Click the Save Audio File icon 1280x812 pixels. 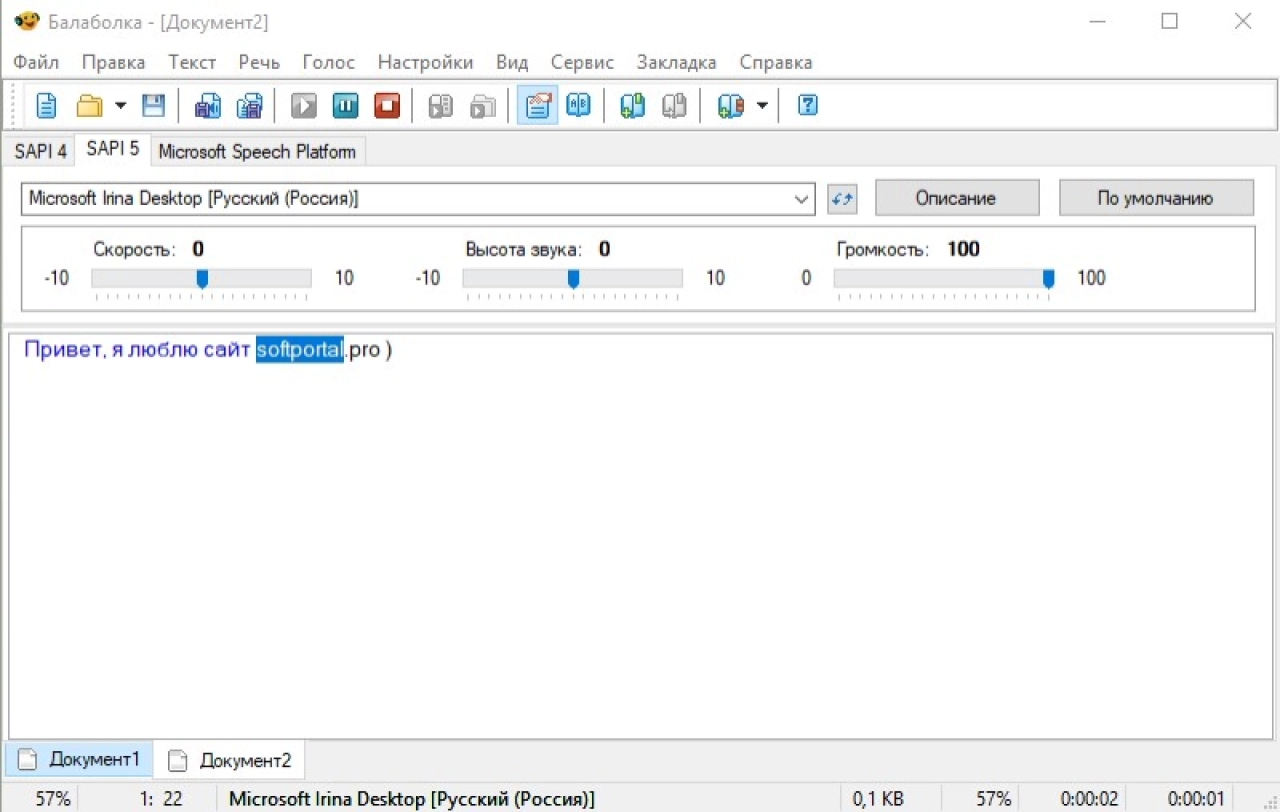point(207,105)
